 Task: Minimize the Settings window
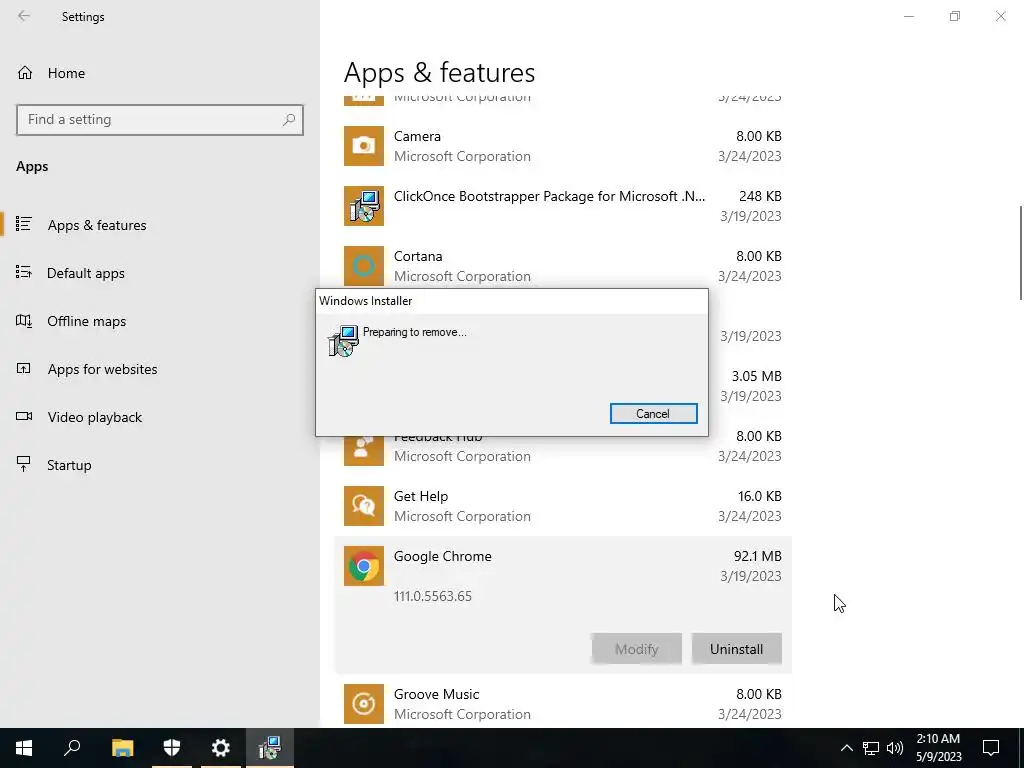coord(909,16)
